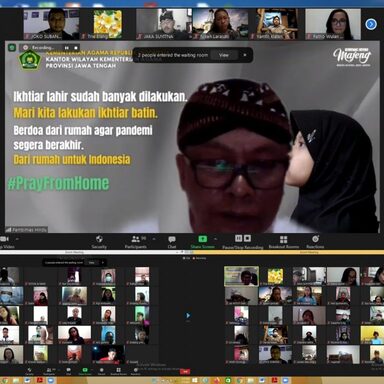
Task: Select participant wearing blue face mask in lower-left gallery
Action: pyautogui.click(x=12, y=296)
